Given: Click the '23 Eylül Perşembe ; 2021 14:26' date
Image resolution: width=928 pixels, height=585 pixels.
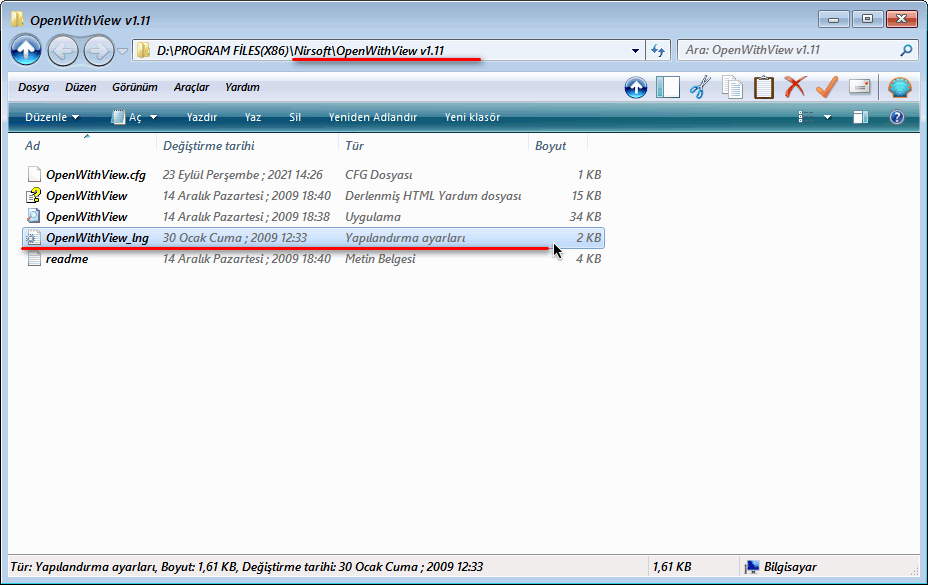Looking at the screenshot, I should point(243,175).
